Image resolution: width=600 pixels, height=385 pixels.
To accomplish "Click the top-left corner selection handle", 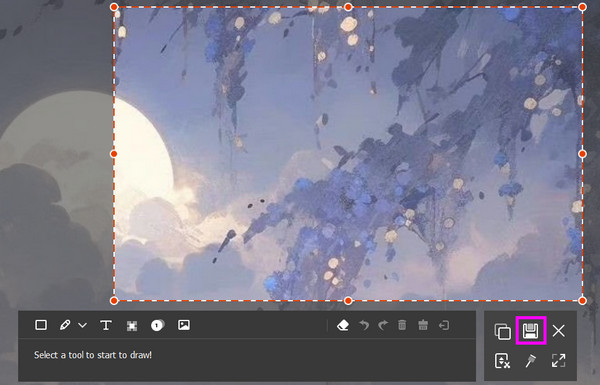I will pos(114,7).
